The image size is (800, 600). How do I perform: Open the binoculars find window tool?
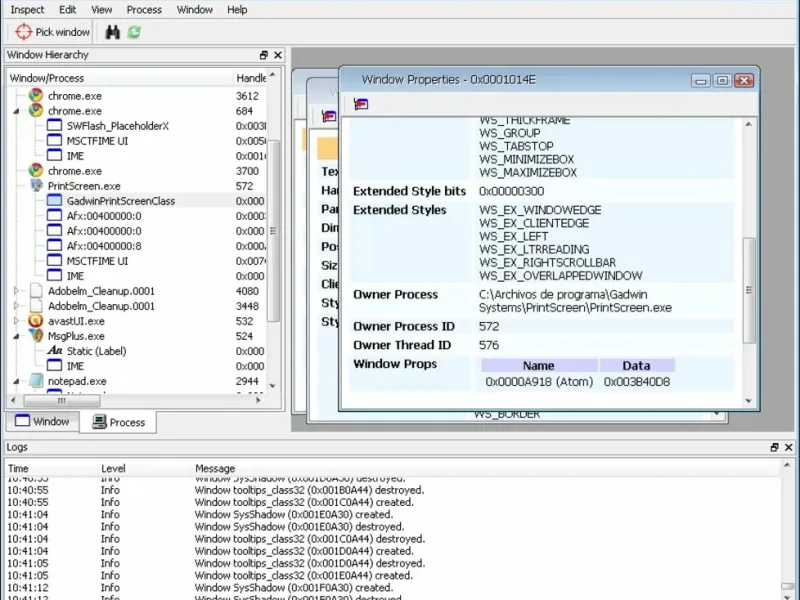click(112, 32)
